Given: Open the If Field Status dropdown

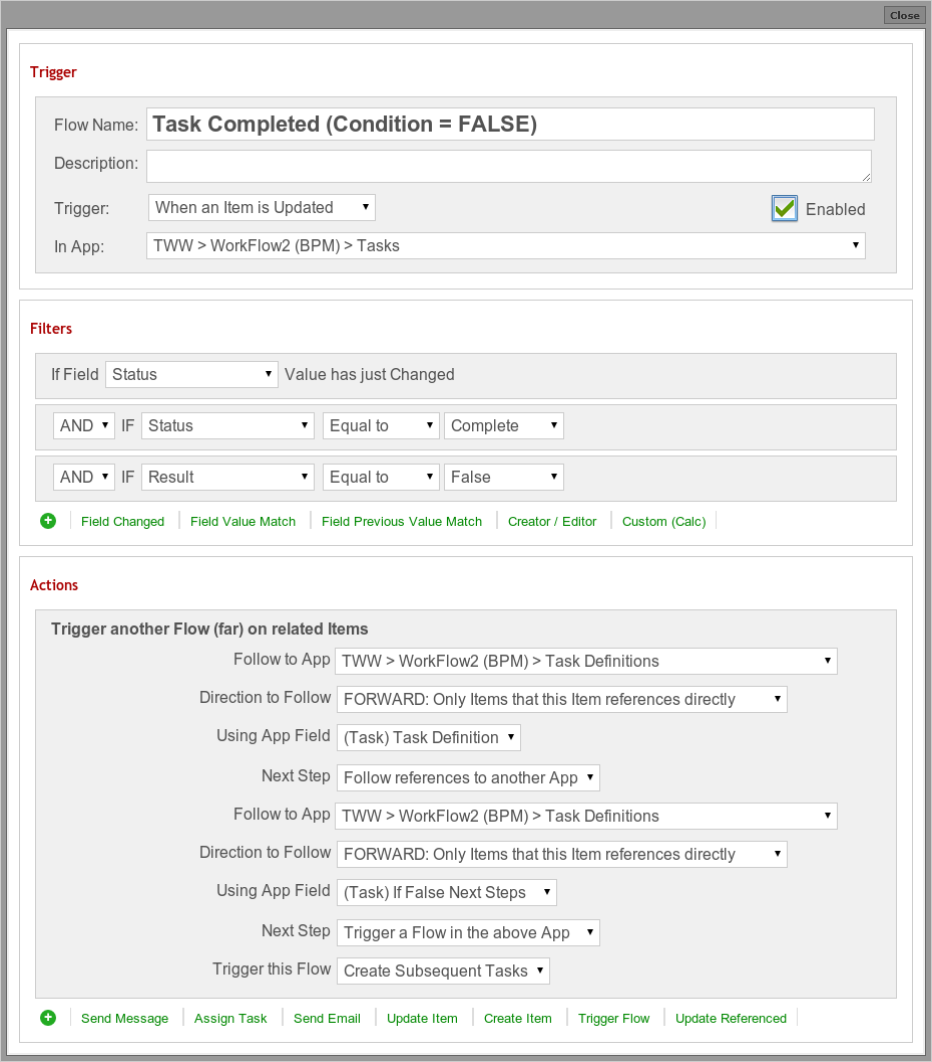Looking at the screenshot, I should (x=192, y=375).
